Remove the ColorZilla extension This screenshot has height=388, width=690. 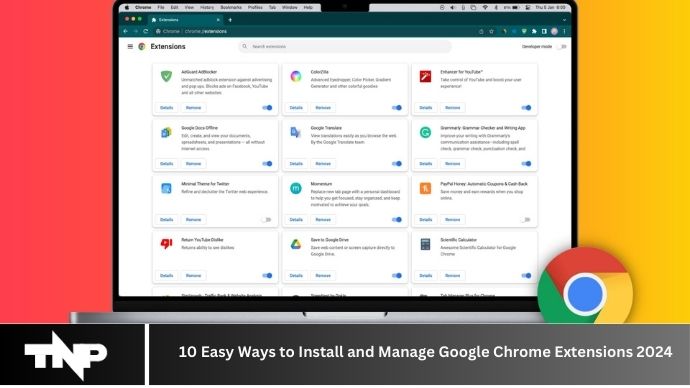coord(323,108)
